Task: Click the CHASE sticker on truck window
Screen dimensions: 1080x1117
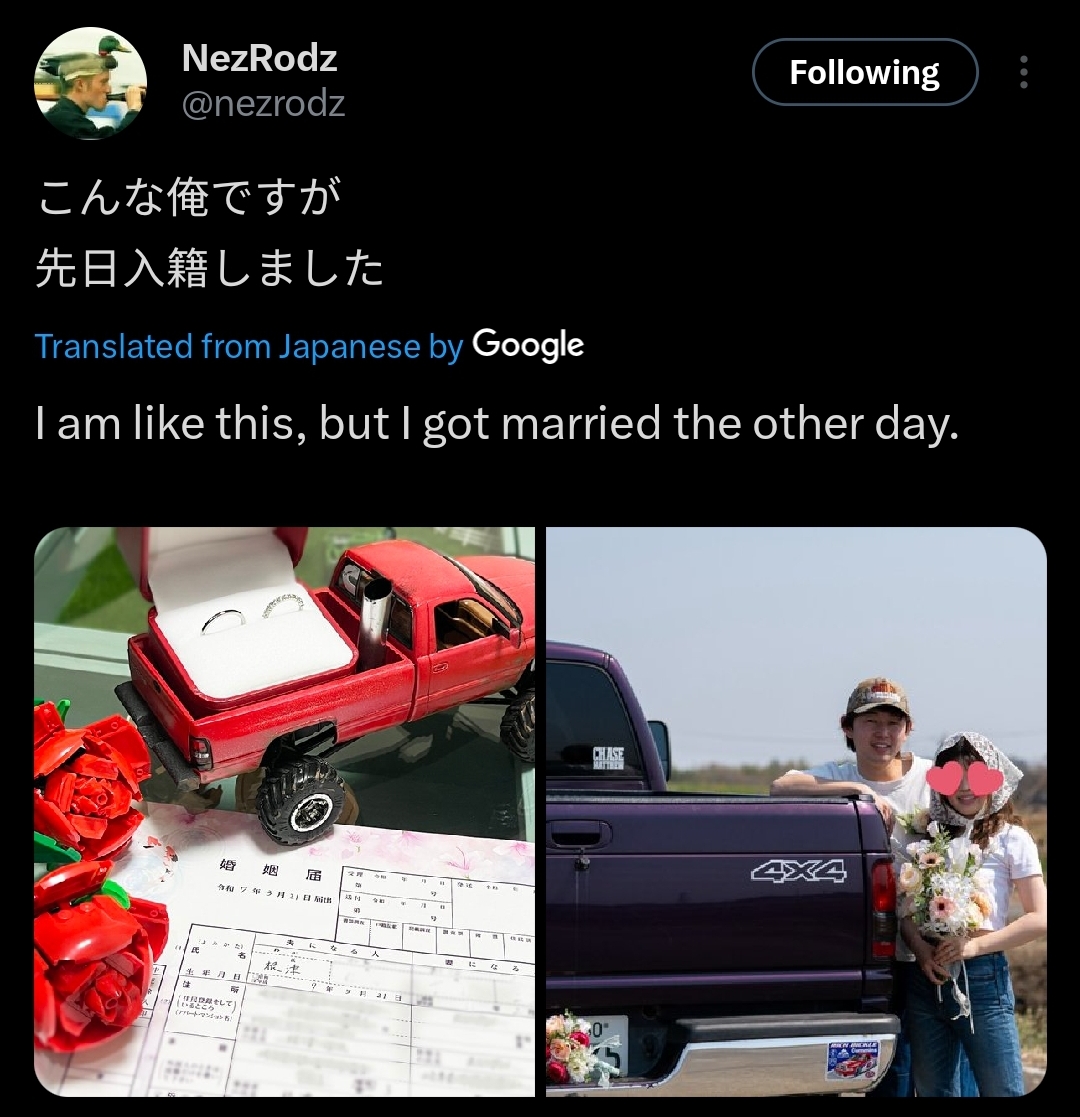Action: pyautogui.click(x=608, y=757)
